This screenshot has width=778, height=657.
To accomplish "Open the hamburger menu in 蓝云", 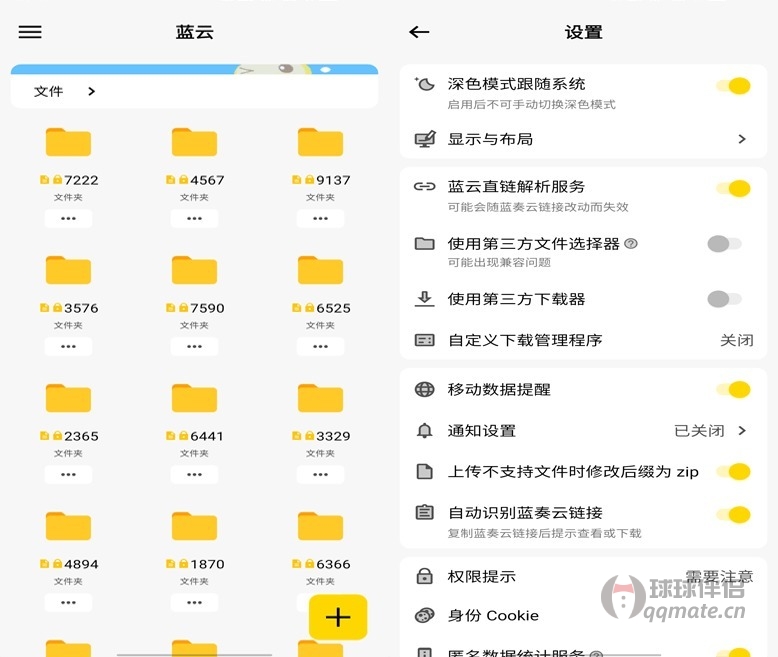I will click(x=30, y=32).
